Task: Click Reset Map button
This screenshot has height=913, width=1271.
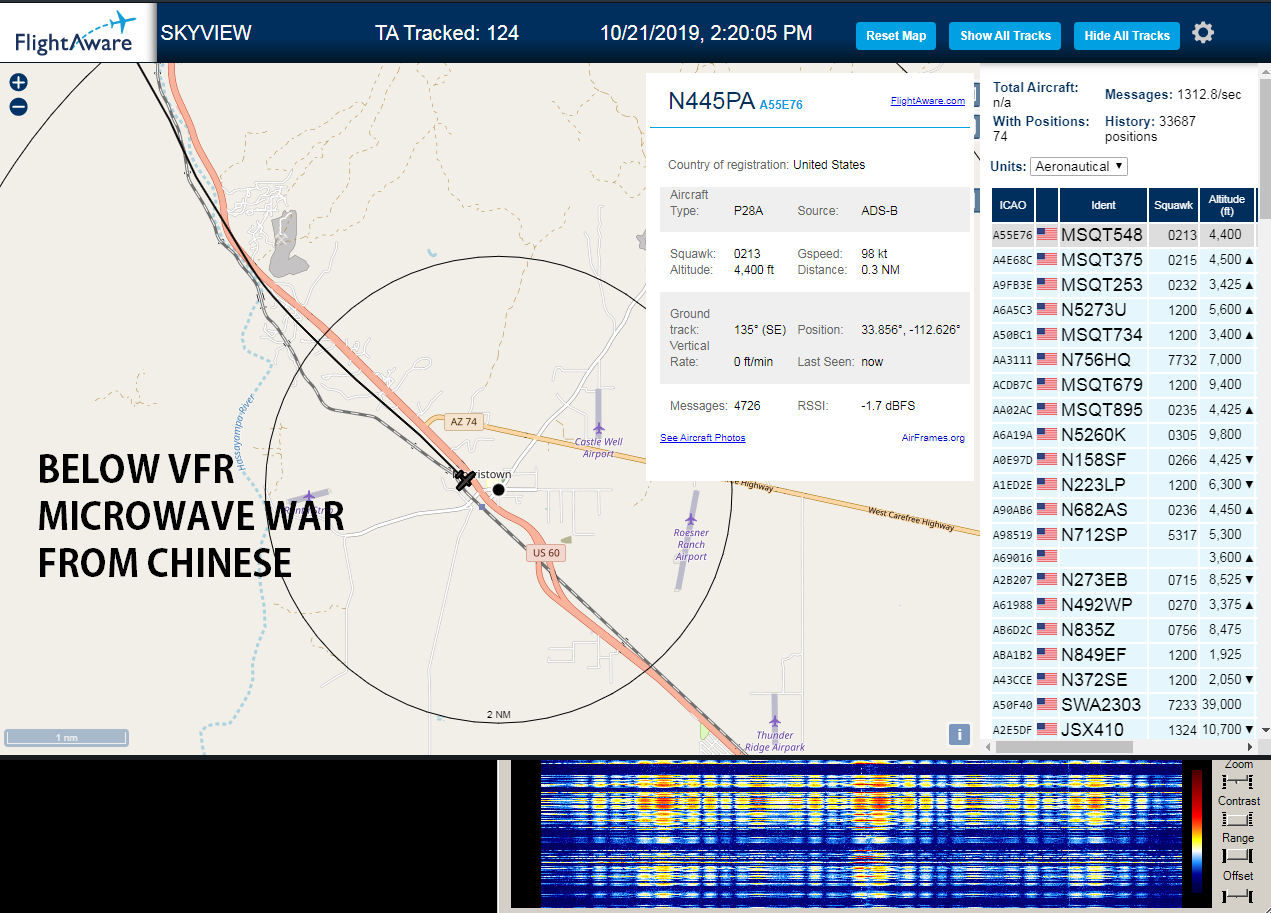Action: [x=896, y=36]
